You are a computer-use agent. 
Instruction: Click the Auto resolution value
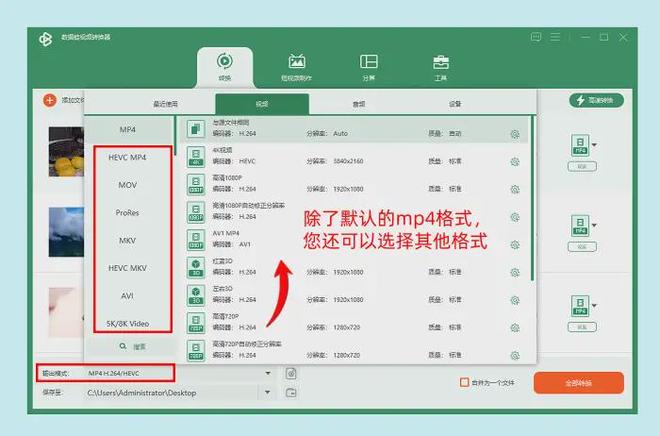click(x=341, y=133)
